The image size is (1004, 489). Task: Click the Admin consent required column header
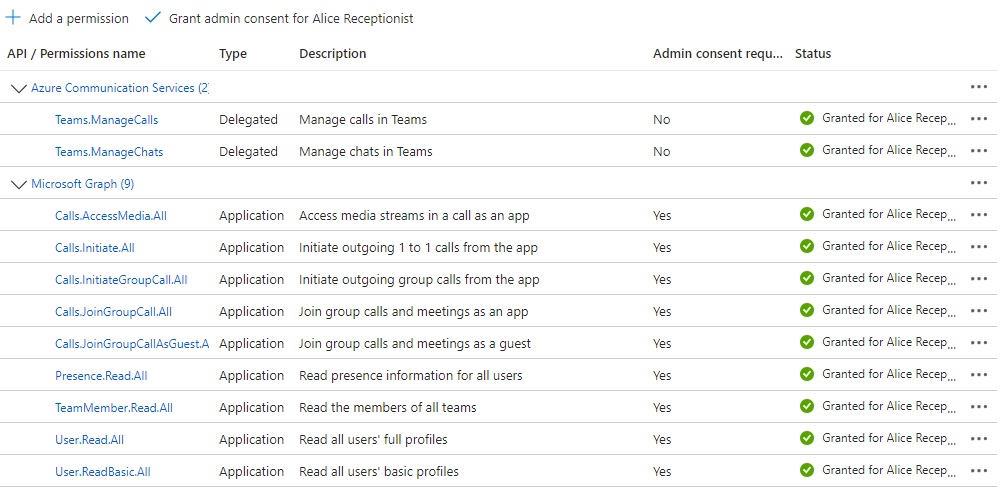tap(718, 54)
